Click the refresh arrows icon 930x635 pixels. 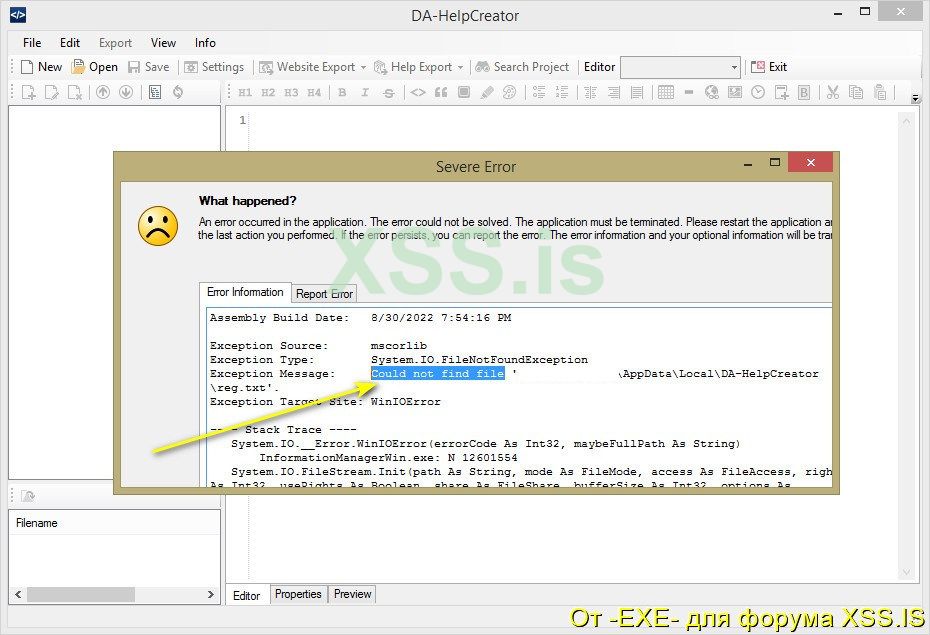pos(178,92)
